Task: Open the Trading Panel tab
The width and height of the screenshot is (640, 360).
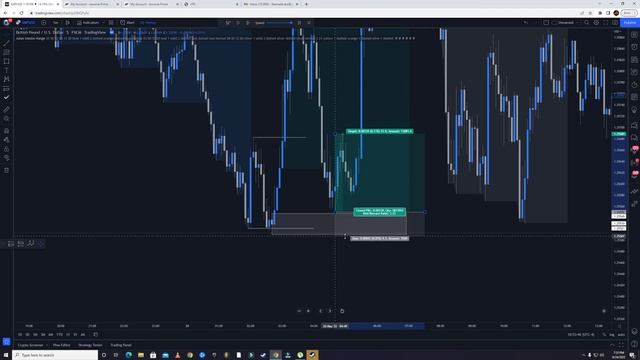Action: point(121,345)
